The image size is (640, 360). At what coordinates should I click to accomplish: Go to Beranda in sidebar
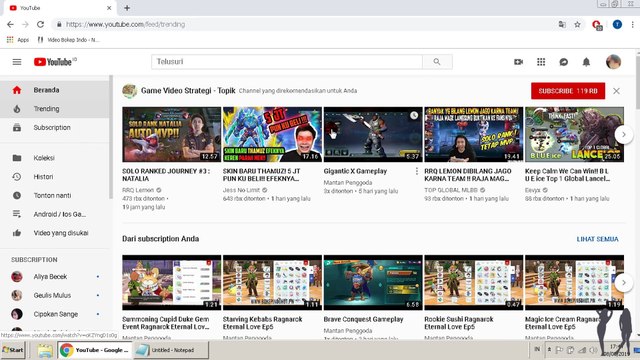[54, 90]
